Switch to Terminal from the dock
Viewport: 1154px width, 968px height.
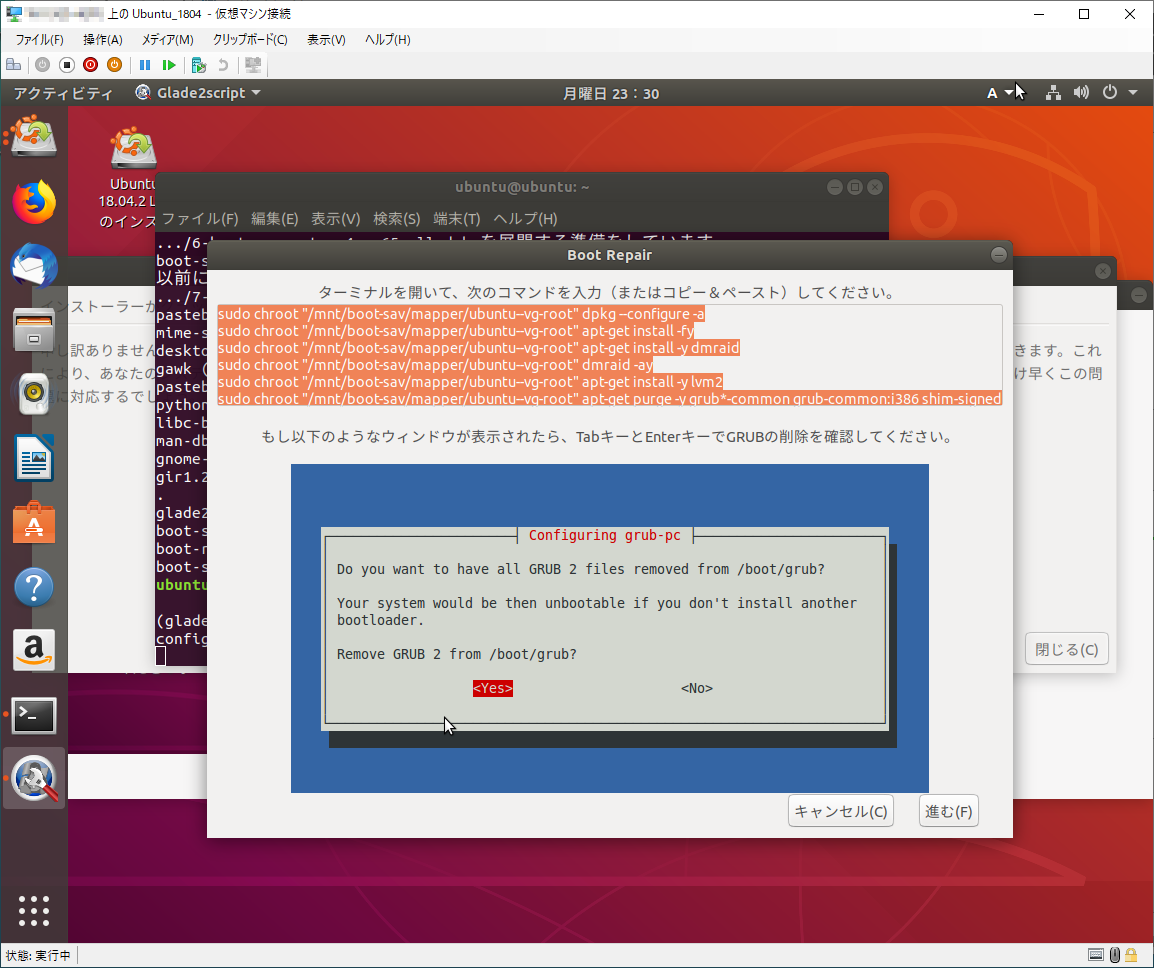[x=33, y=715]
